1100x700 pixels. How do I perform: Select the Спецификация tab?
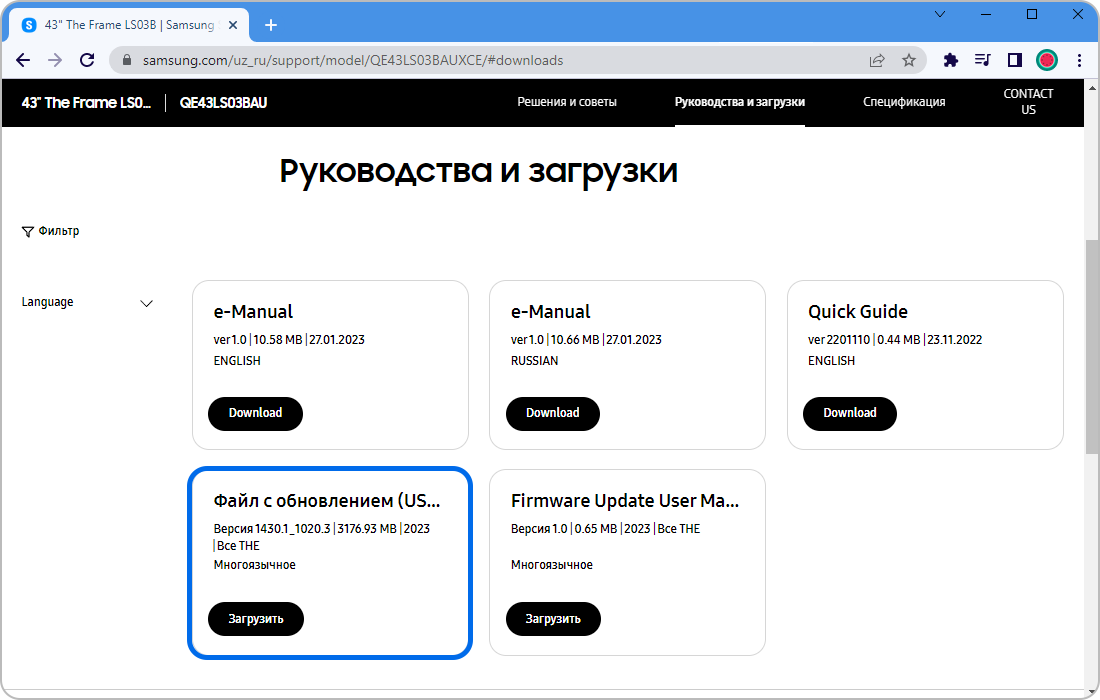904,102
